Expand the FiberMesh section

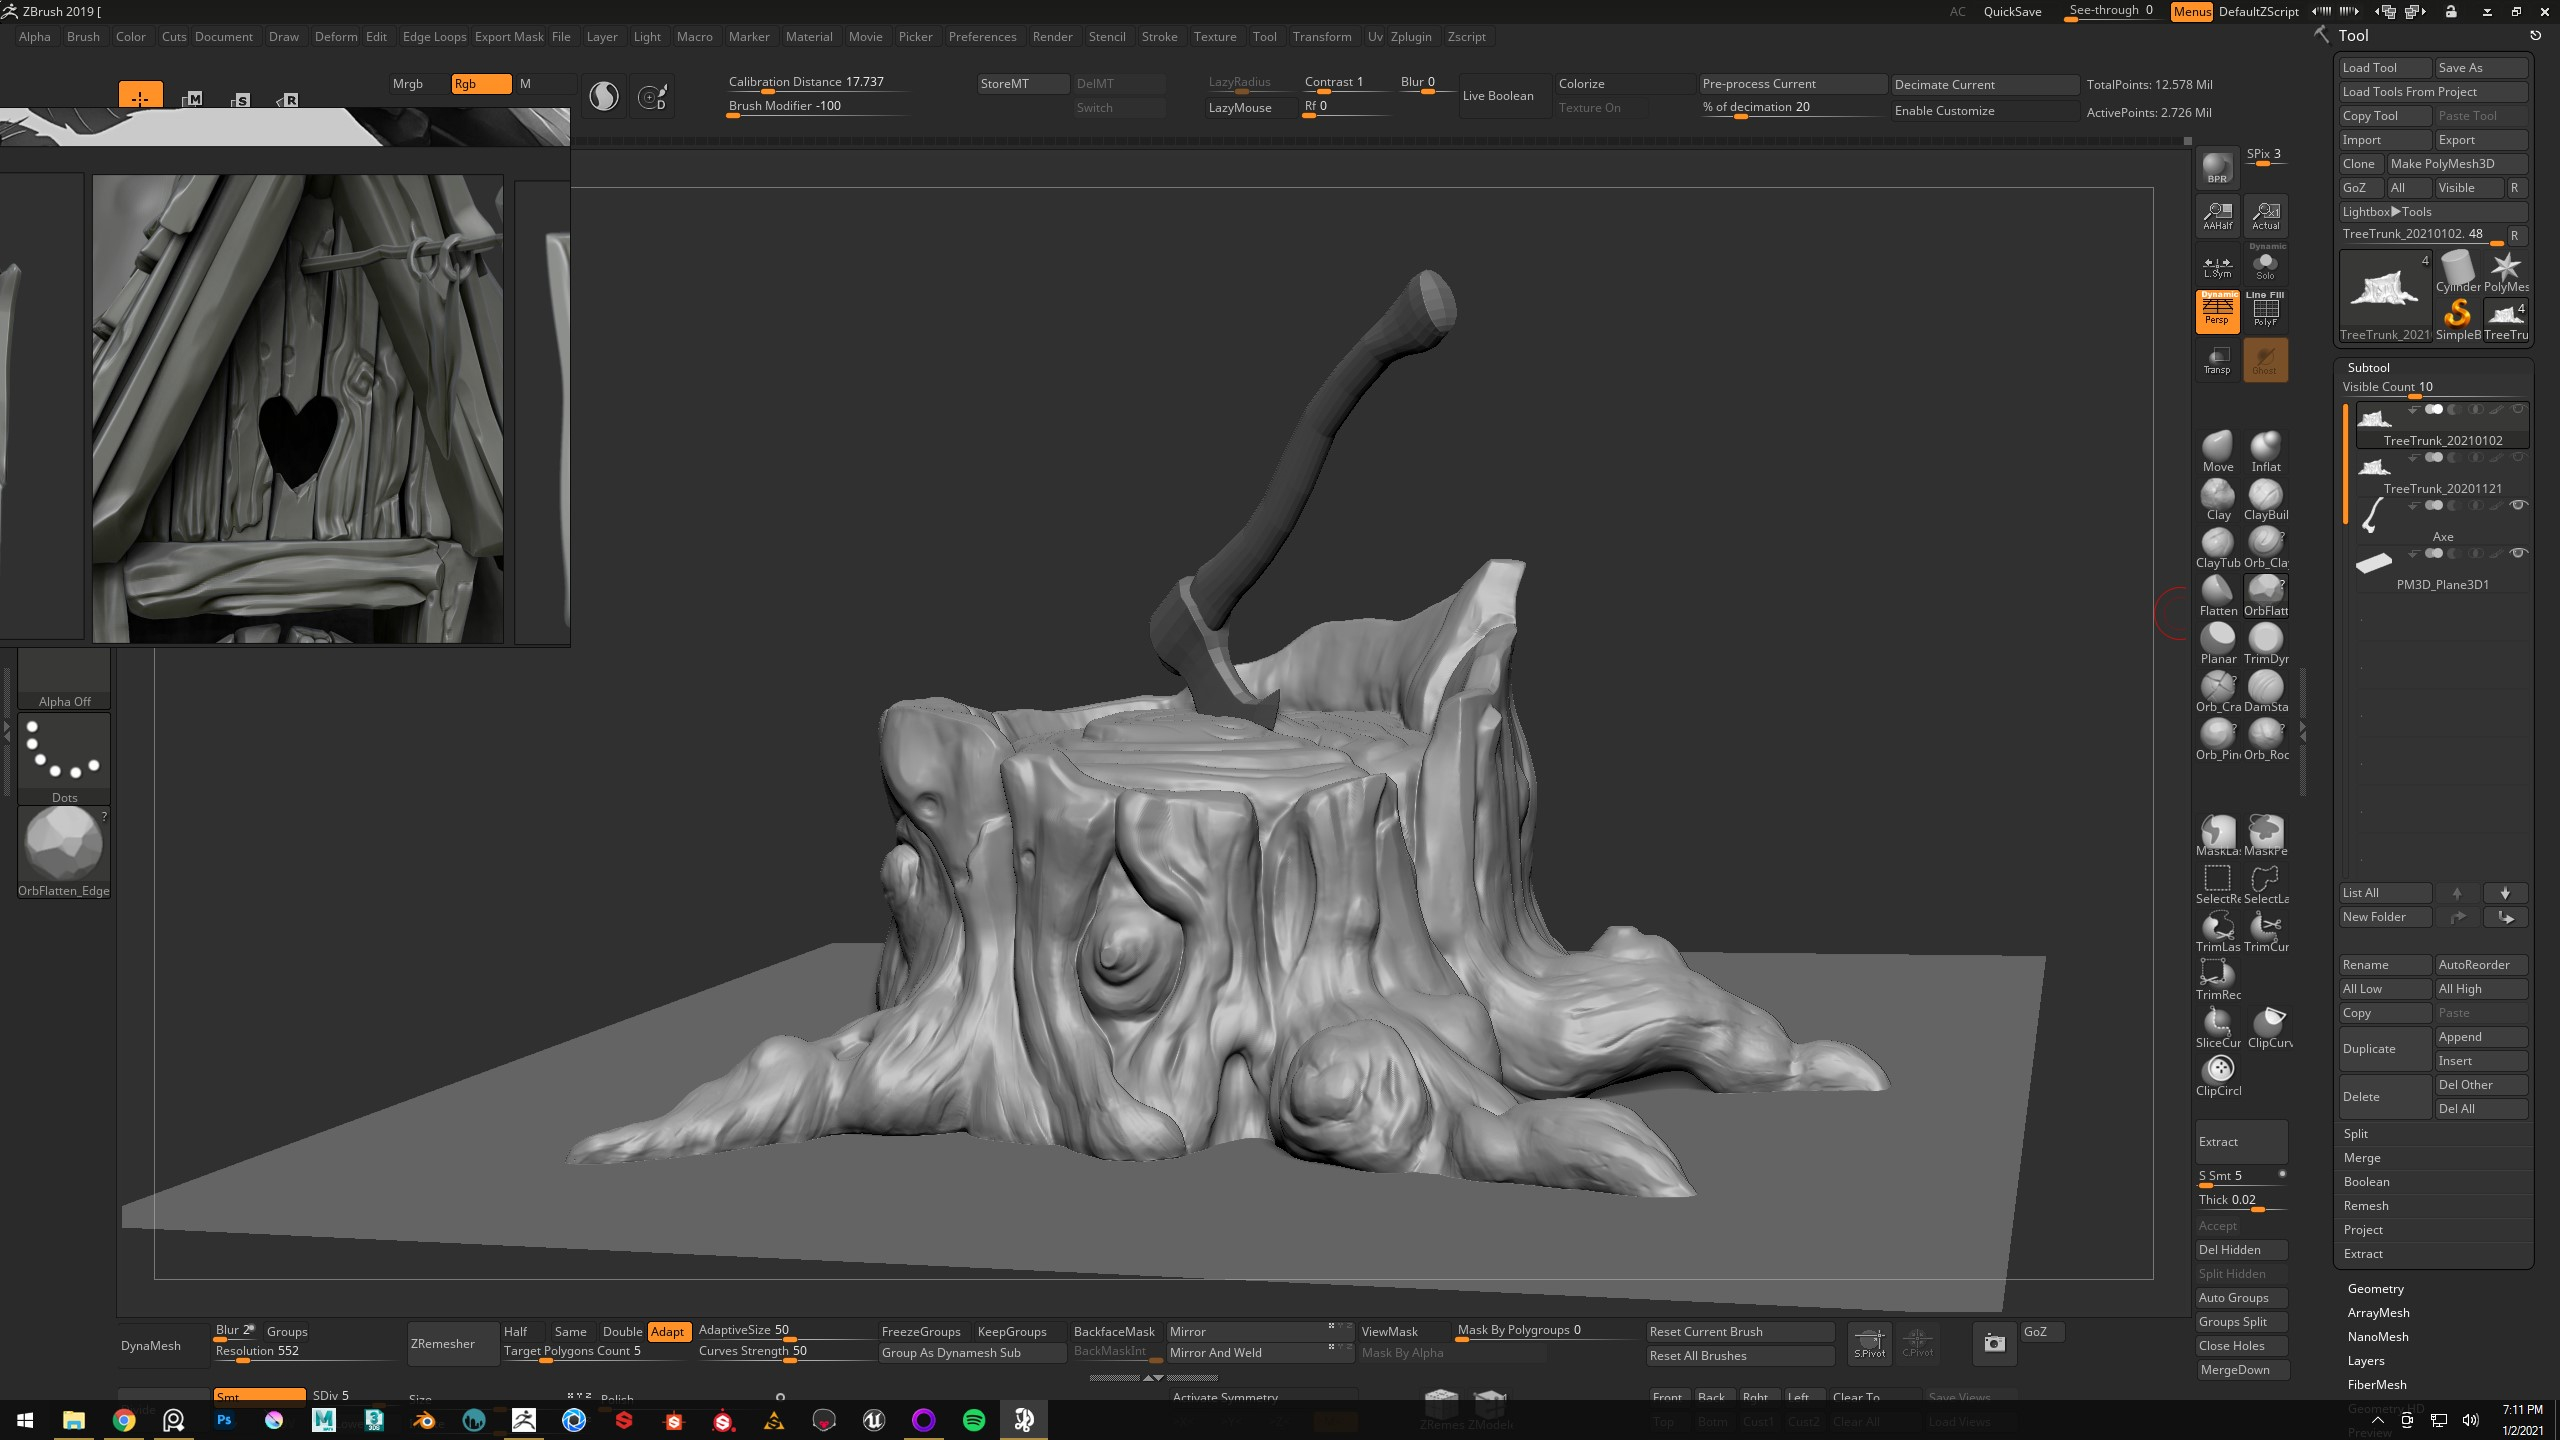point(2376,1385)
